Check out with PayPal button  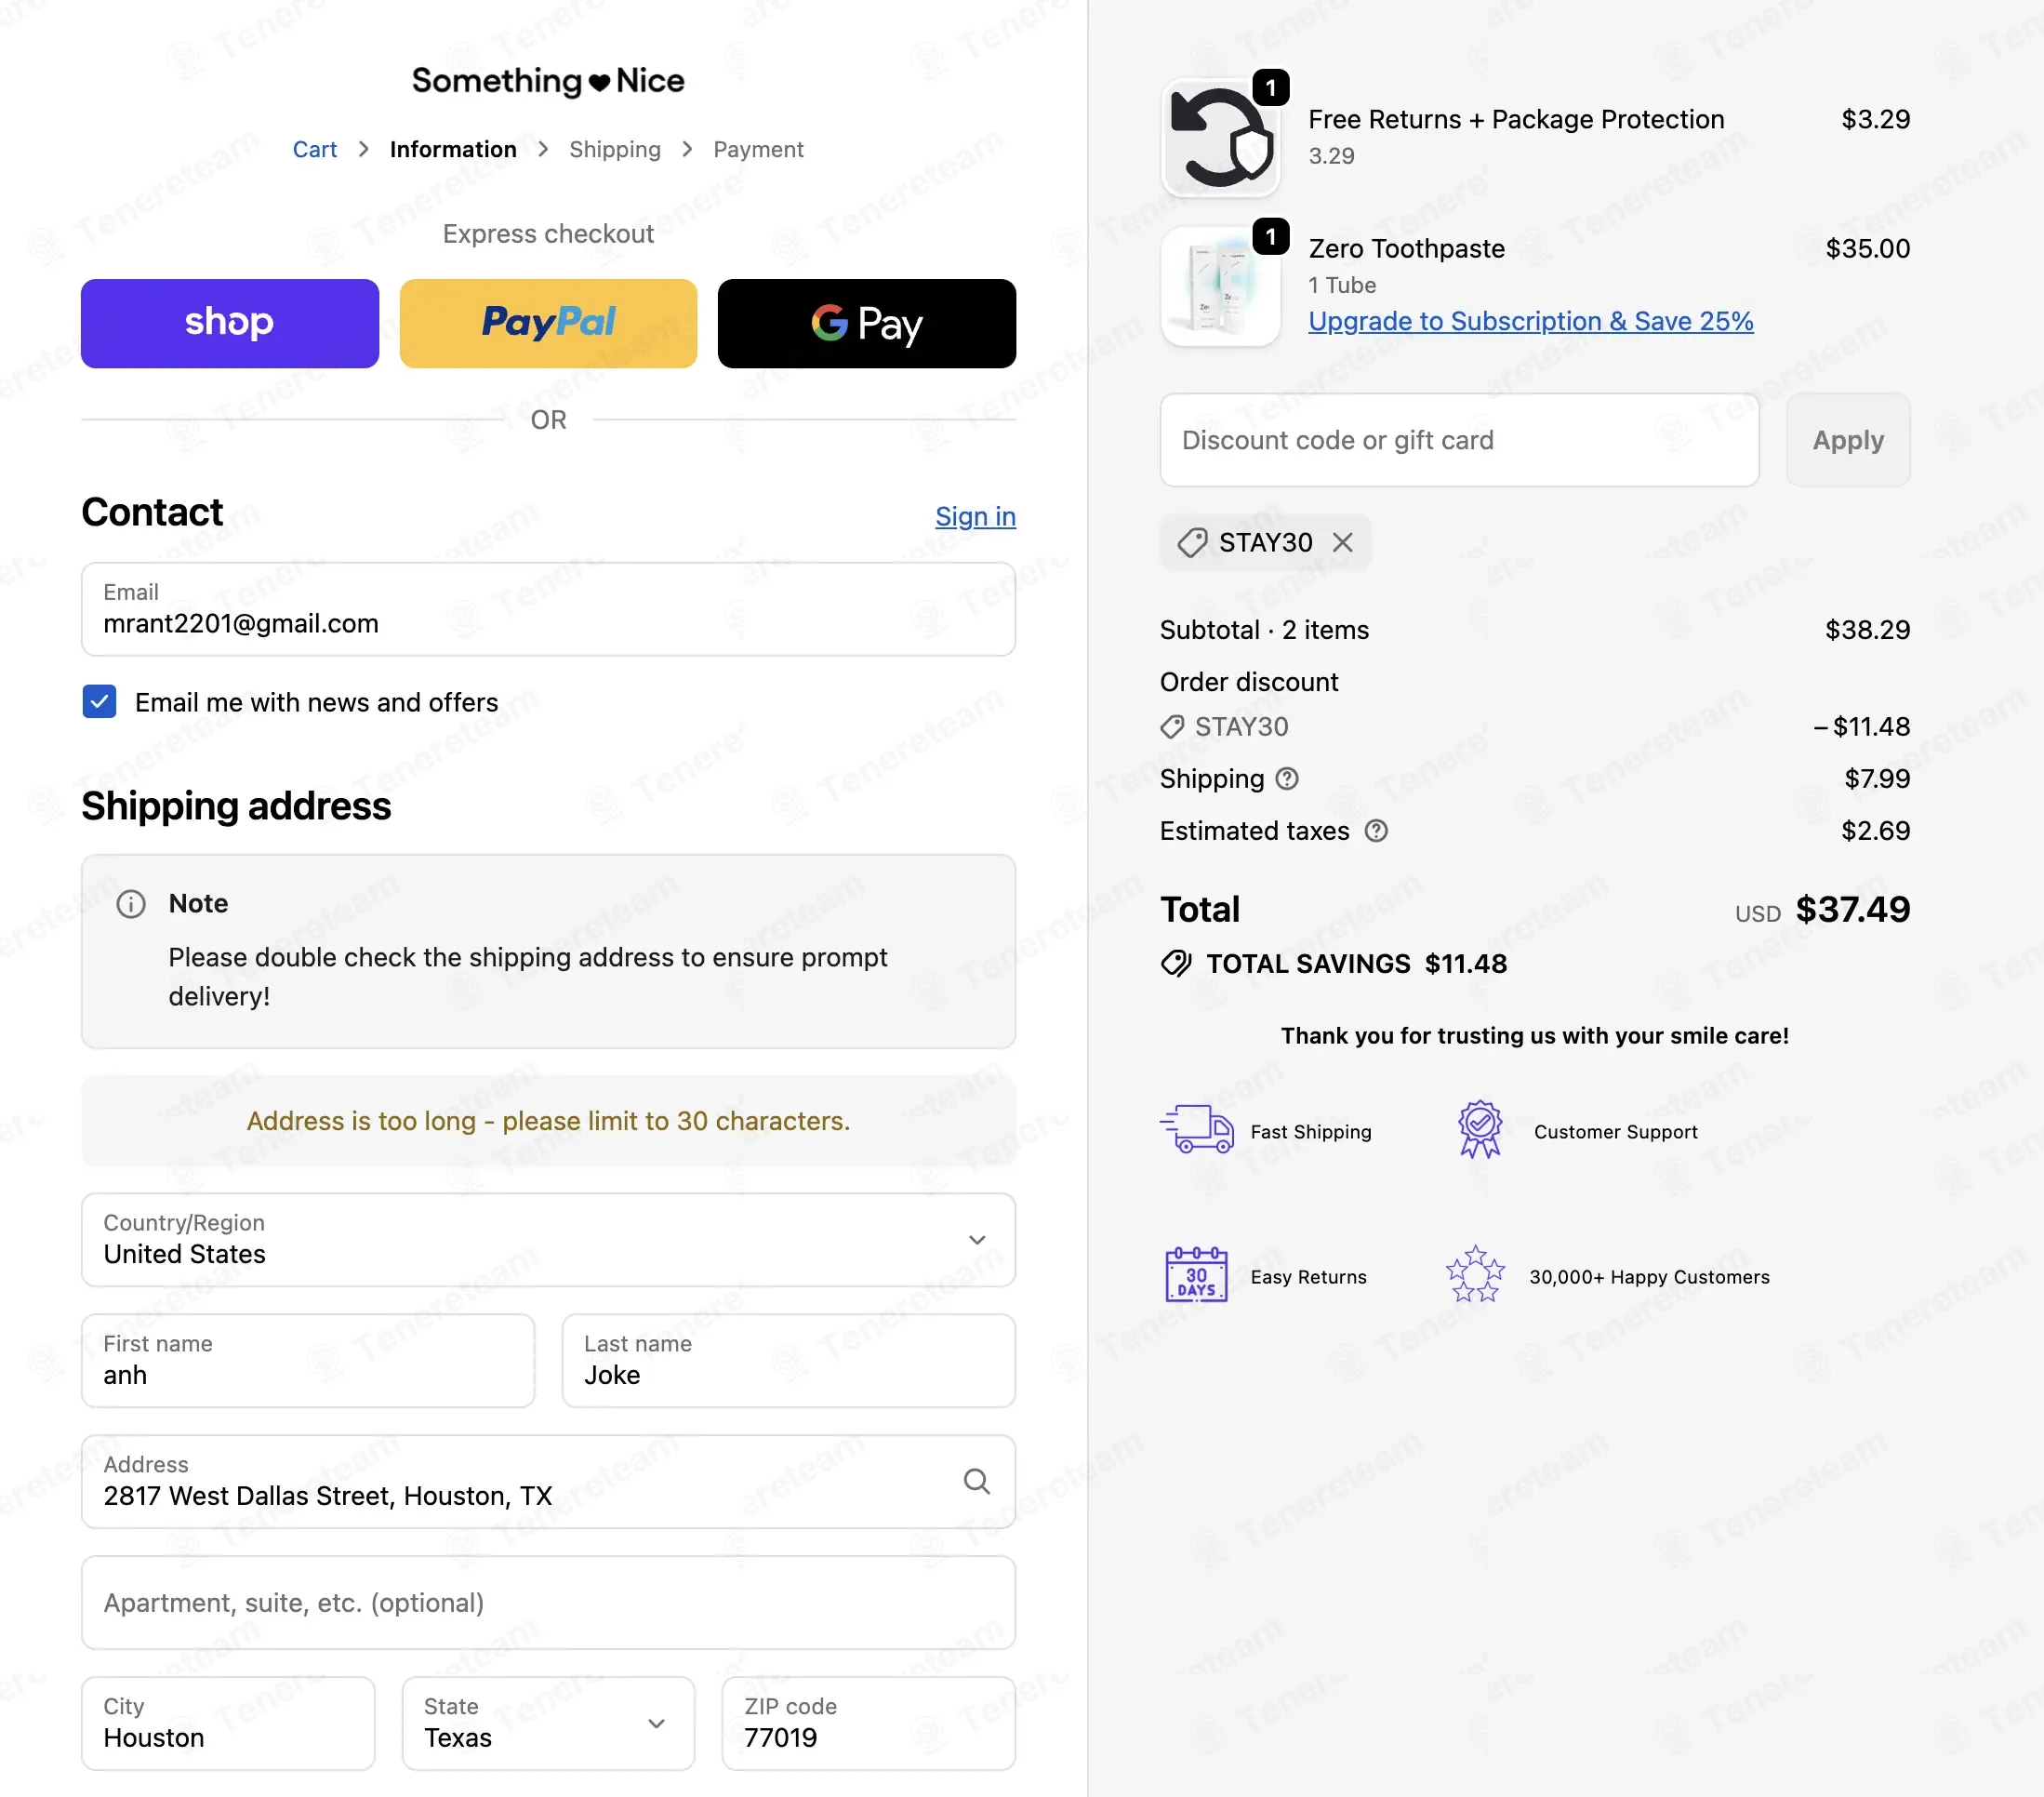[x=548, y=323]
